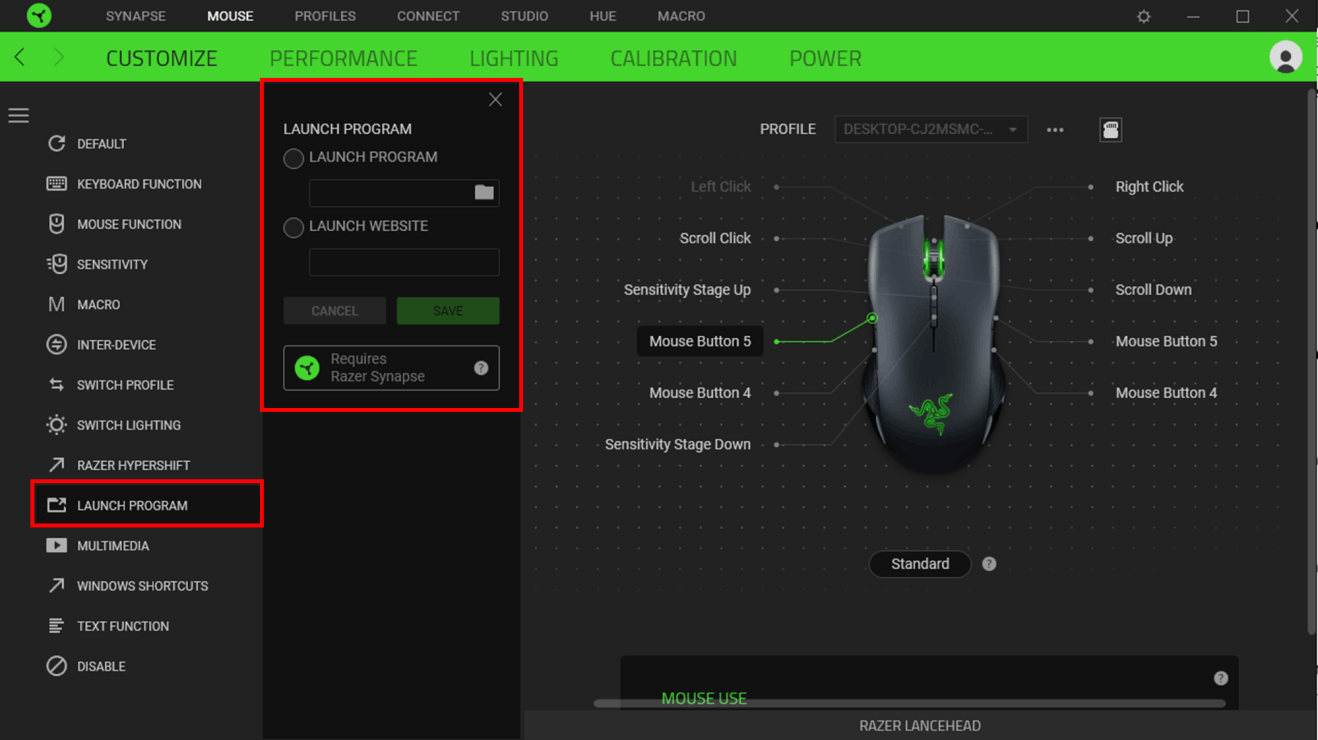Open the Connect top tab

(428, 16)
